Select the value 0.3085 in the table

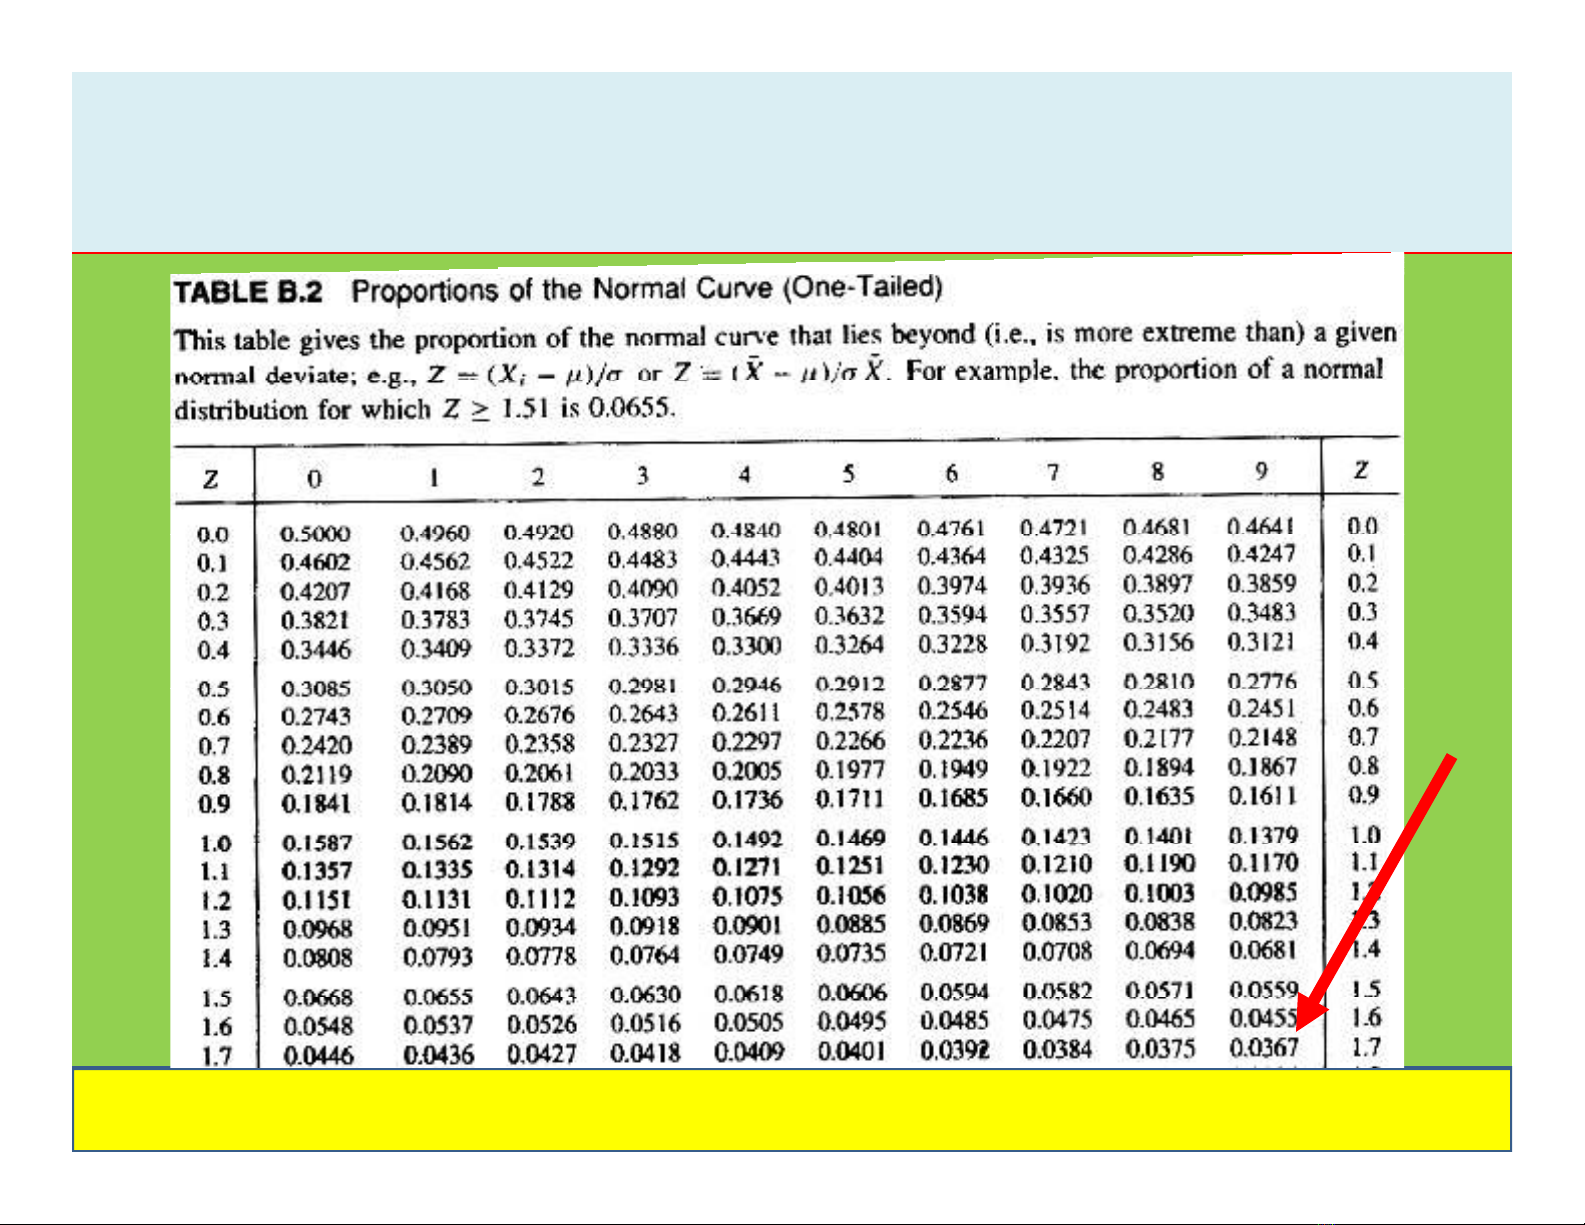[316, 689]
